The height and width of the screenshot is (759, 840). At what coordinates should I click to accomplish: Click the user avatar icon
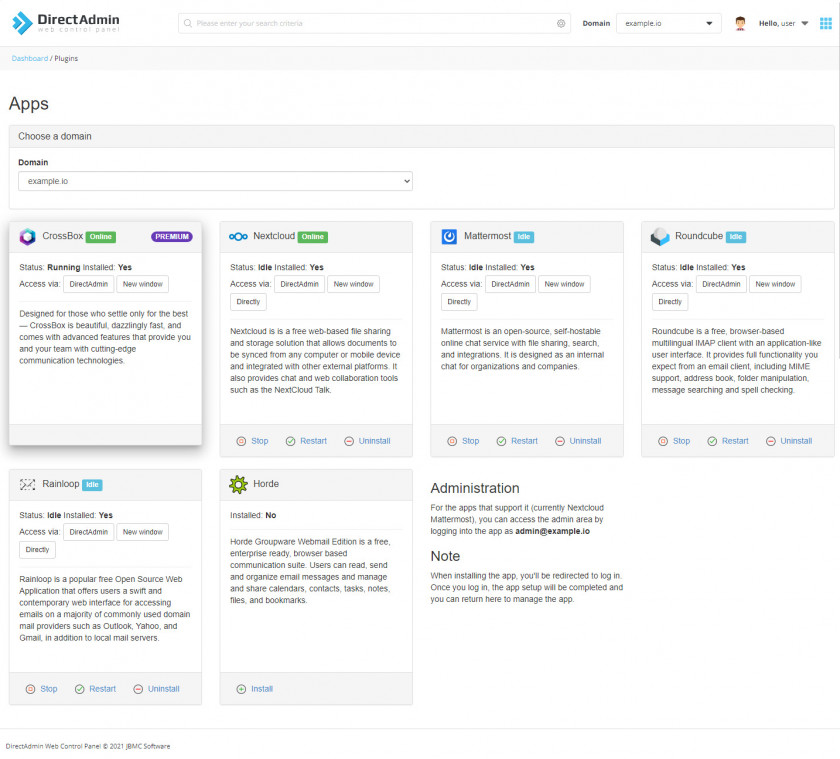pyautogui.click(x=740, y=23)
